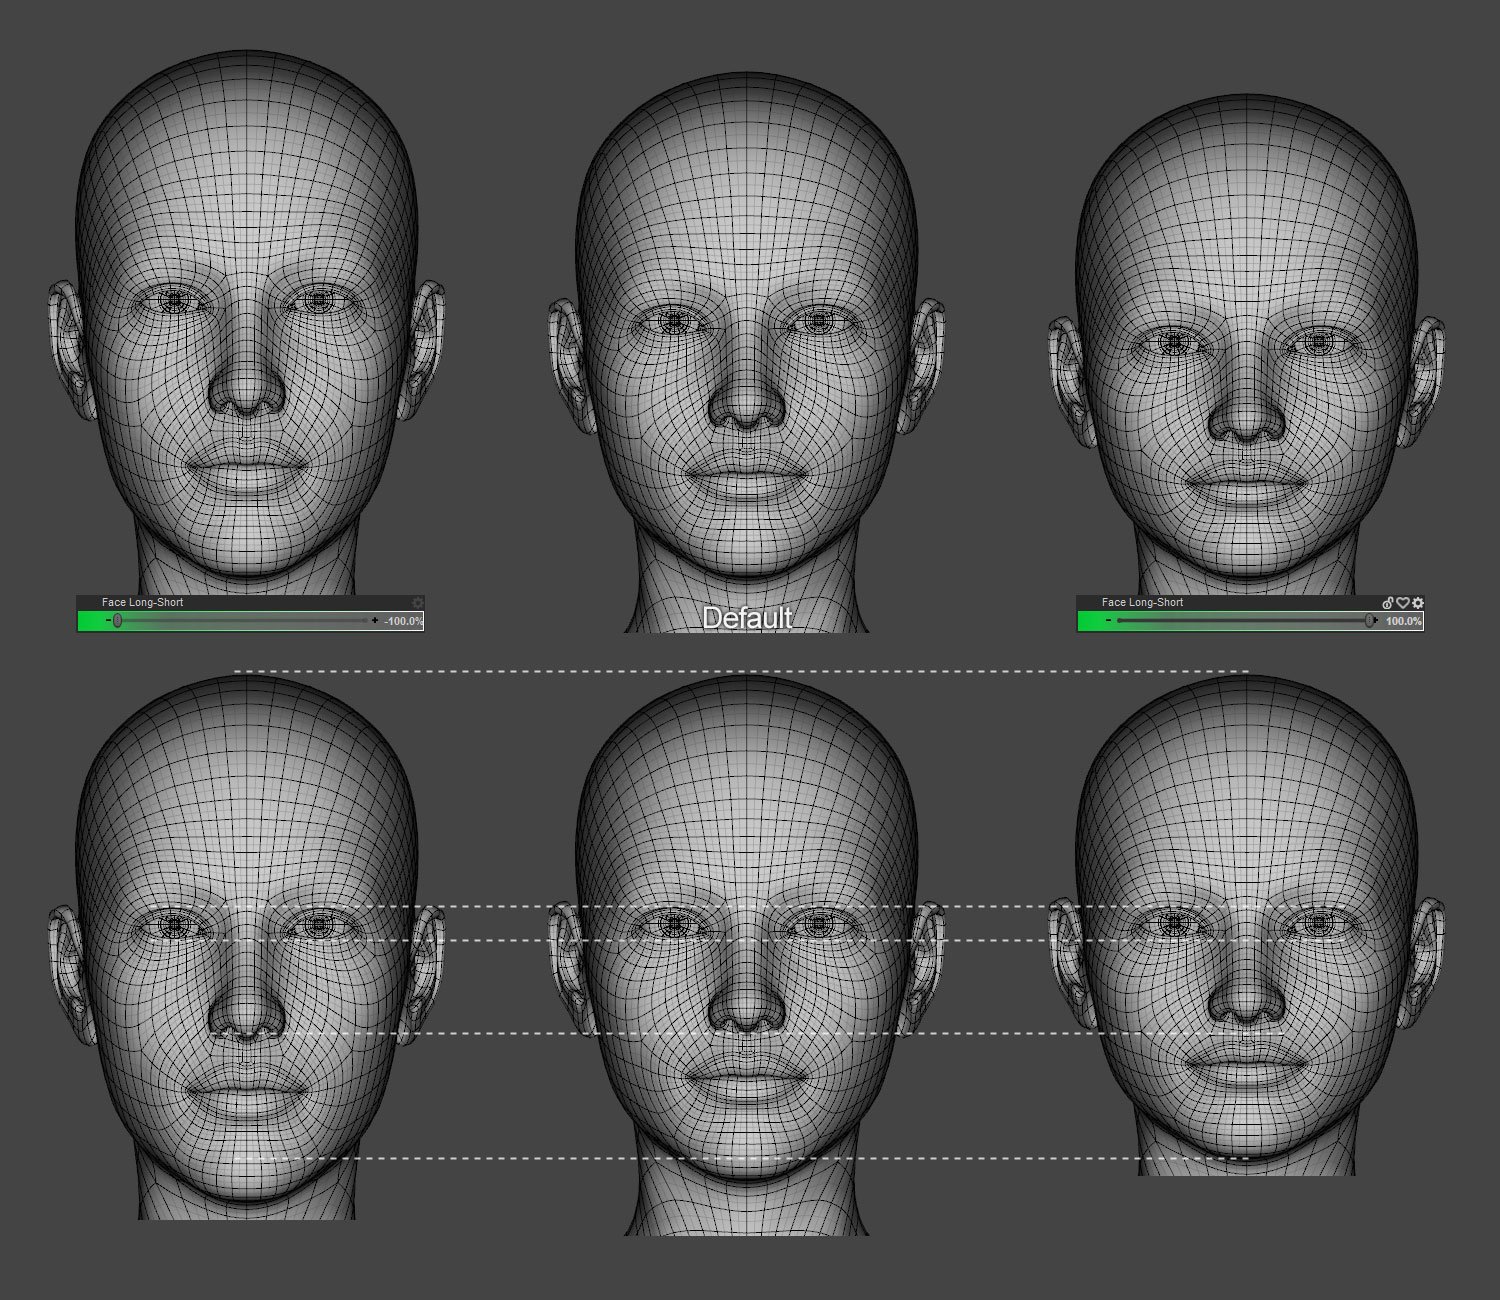This screenshot has width=1500, height=1300.
Task: Click the minus button on the -100.0% slider
Action: pos(108,620)
